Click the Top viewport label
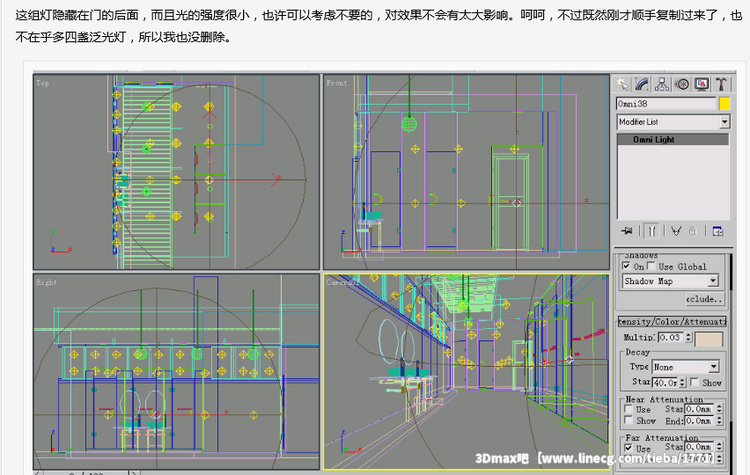 (43, 83)
